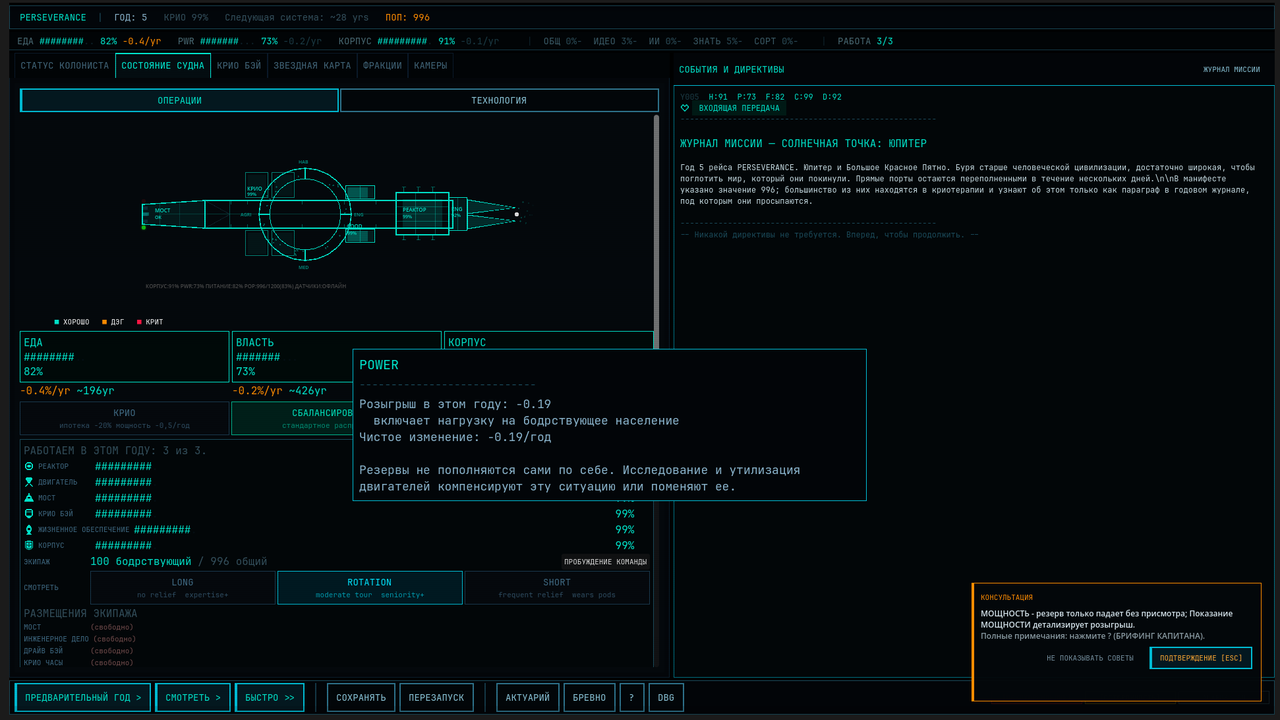1280x720 pixels.
Task: Click the ПОП: 996 population counter
Action: (408, 17)
